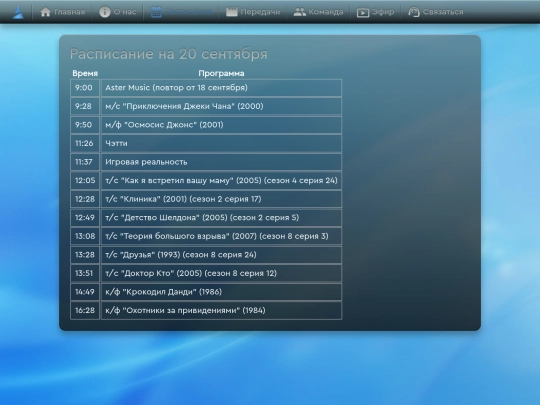Select the Чэтти program entry

[221, 144]
